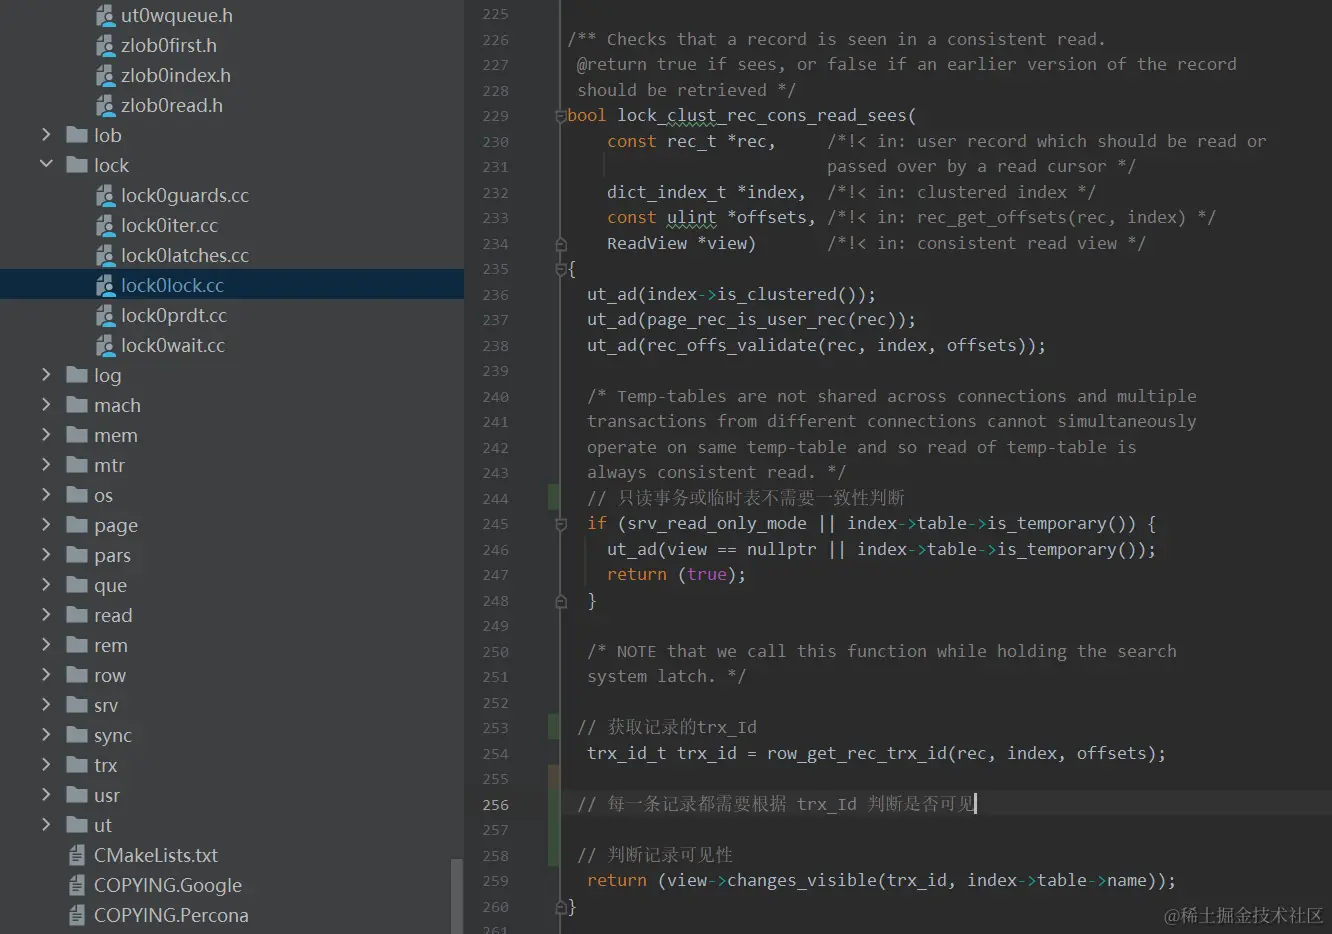Click the pars folder icon
Viewport: 1332px width, 934px height.
(x=77, y=555)
